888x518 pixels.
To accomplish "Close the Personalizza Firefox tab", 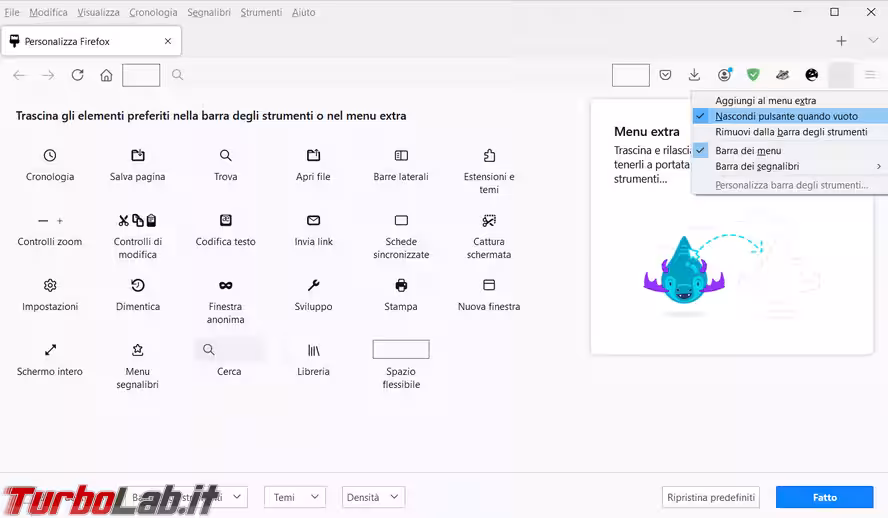I will (x=168, y=41).
